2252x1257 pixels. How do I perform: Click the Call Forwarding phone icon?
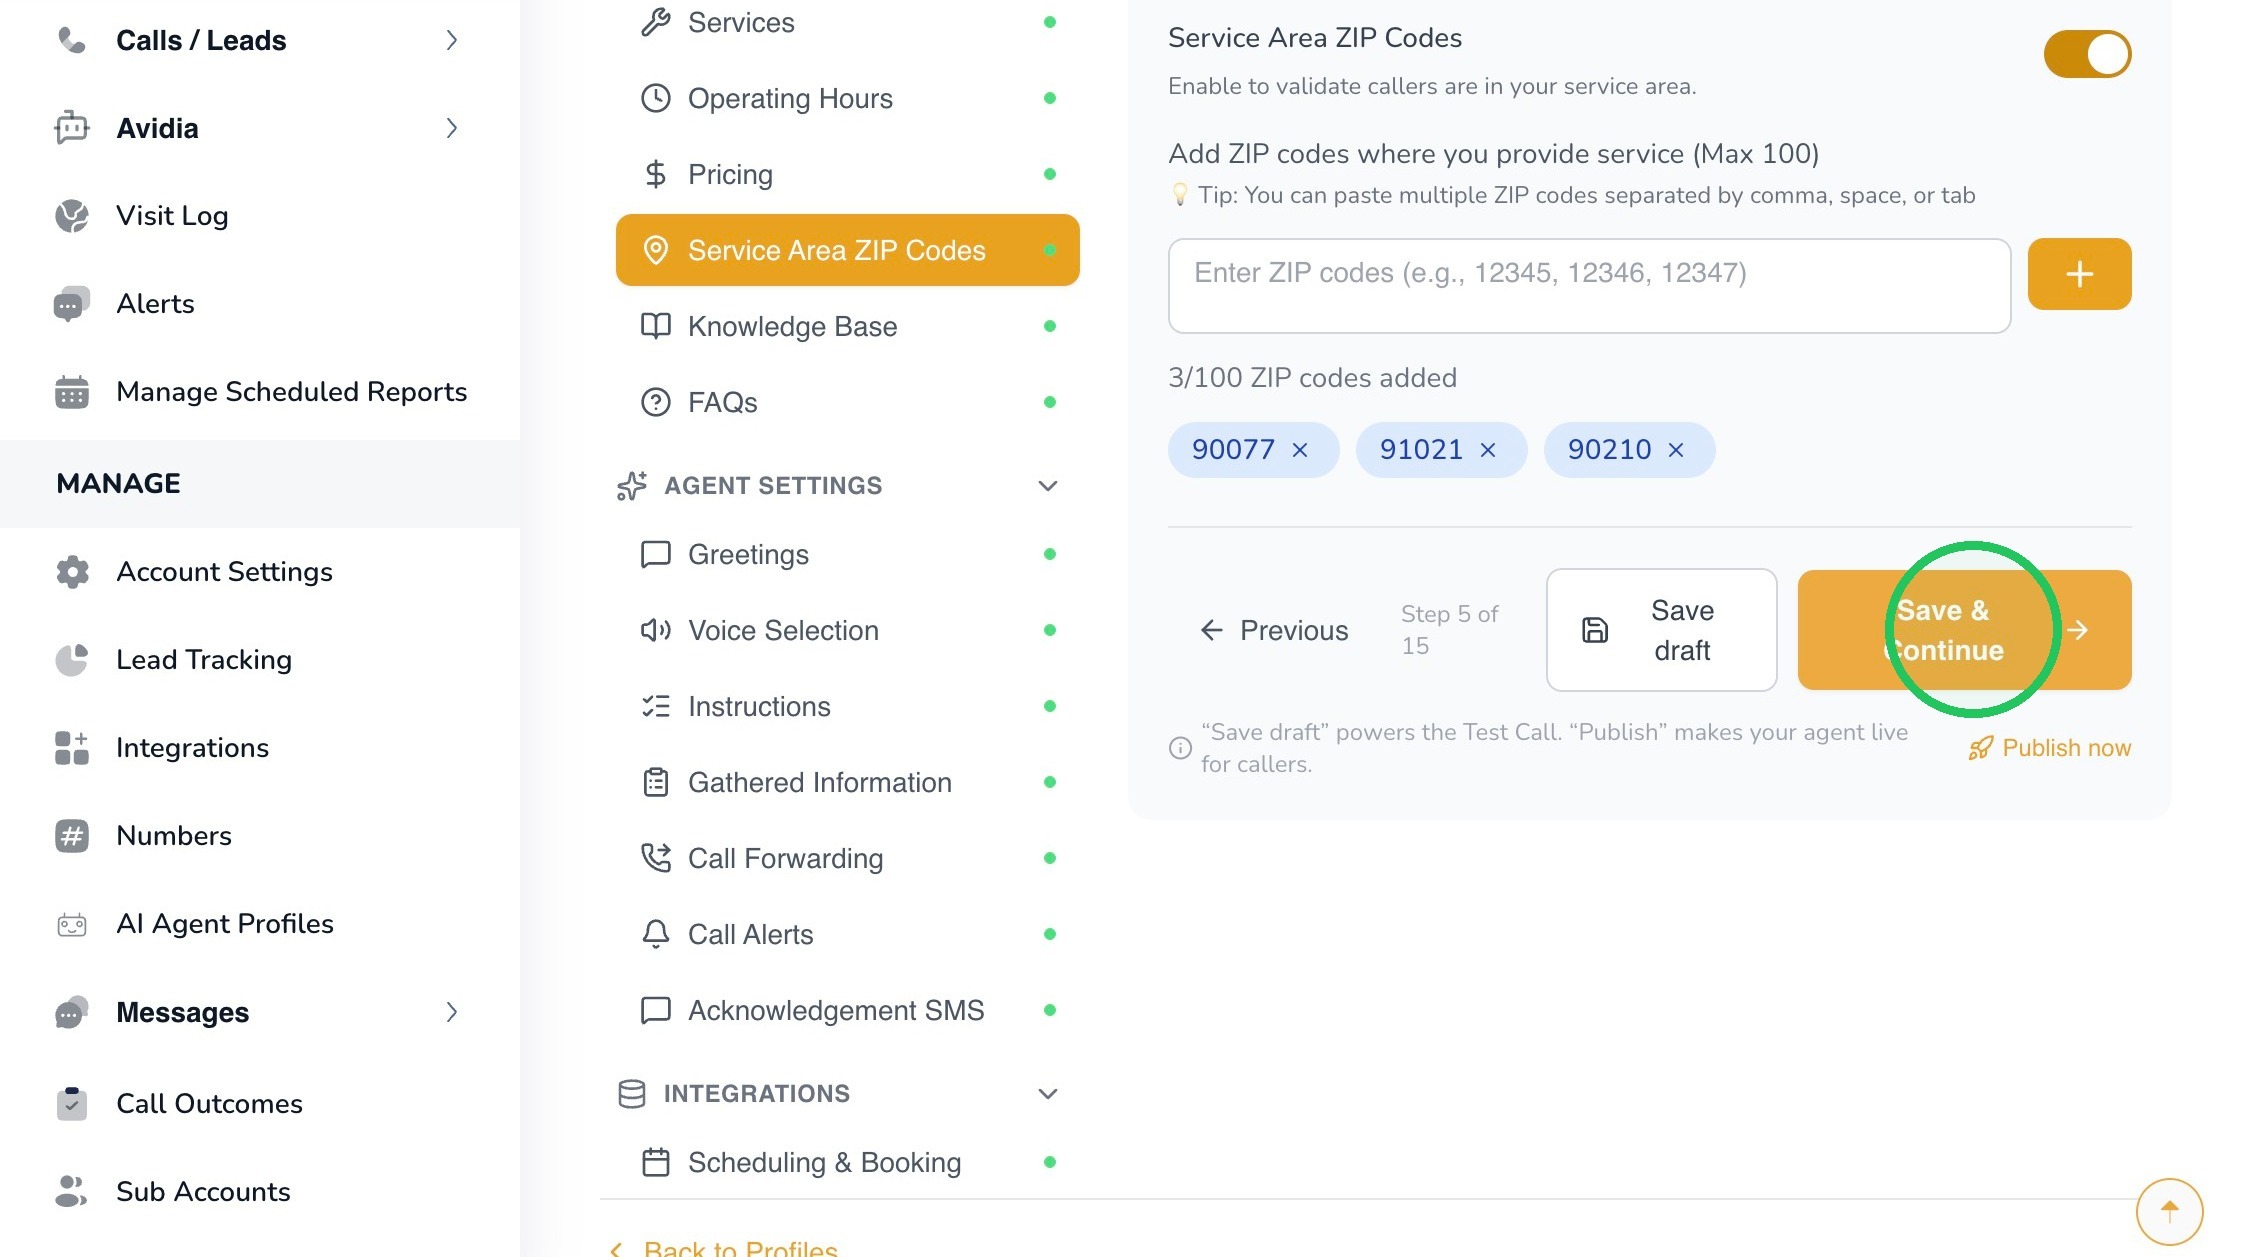click(656, 858)
